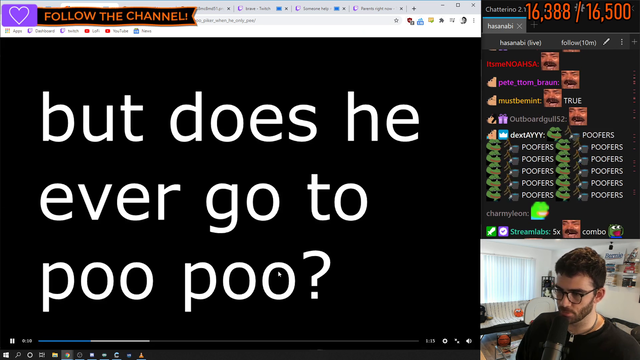The width and height of the screenshot is (640, 360).
Task: Switch to the 'Parents right now' tab
Action: [377, 9]
